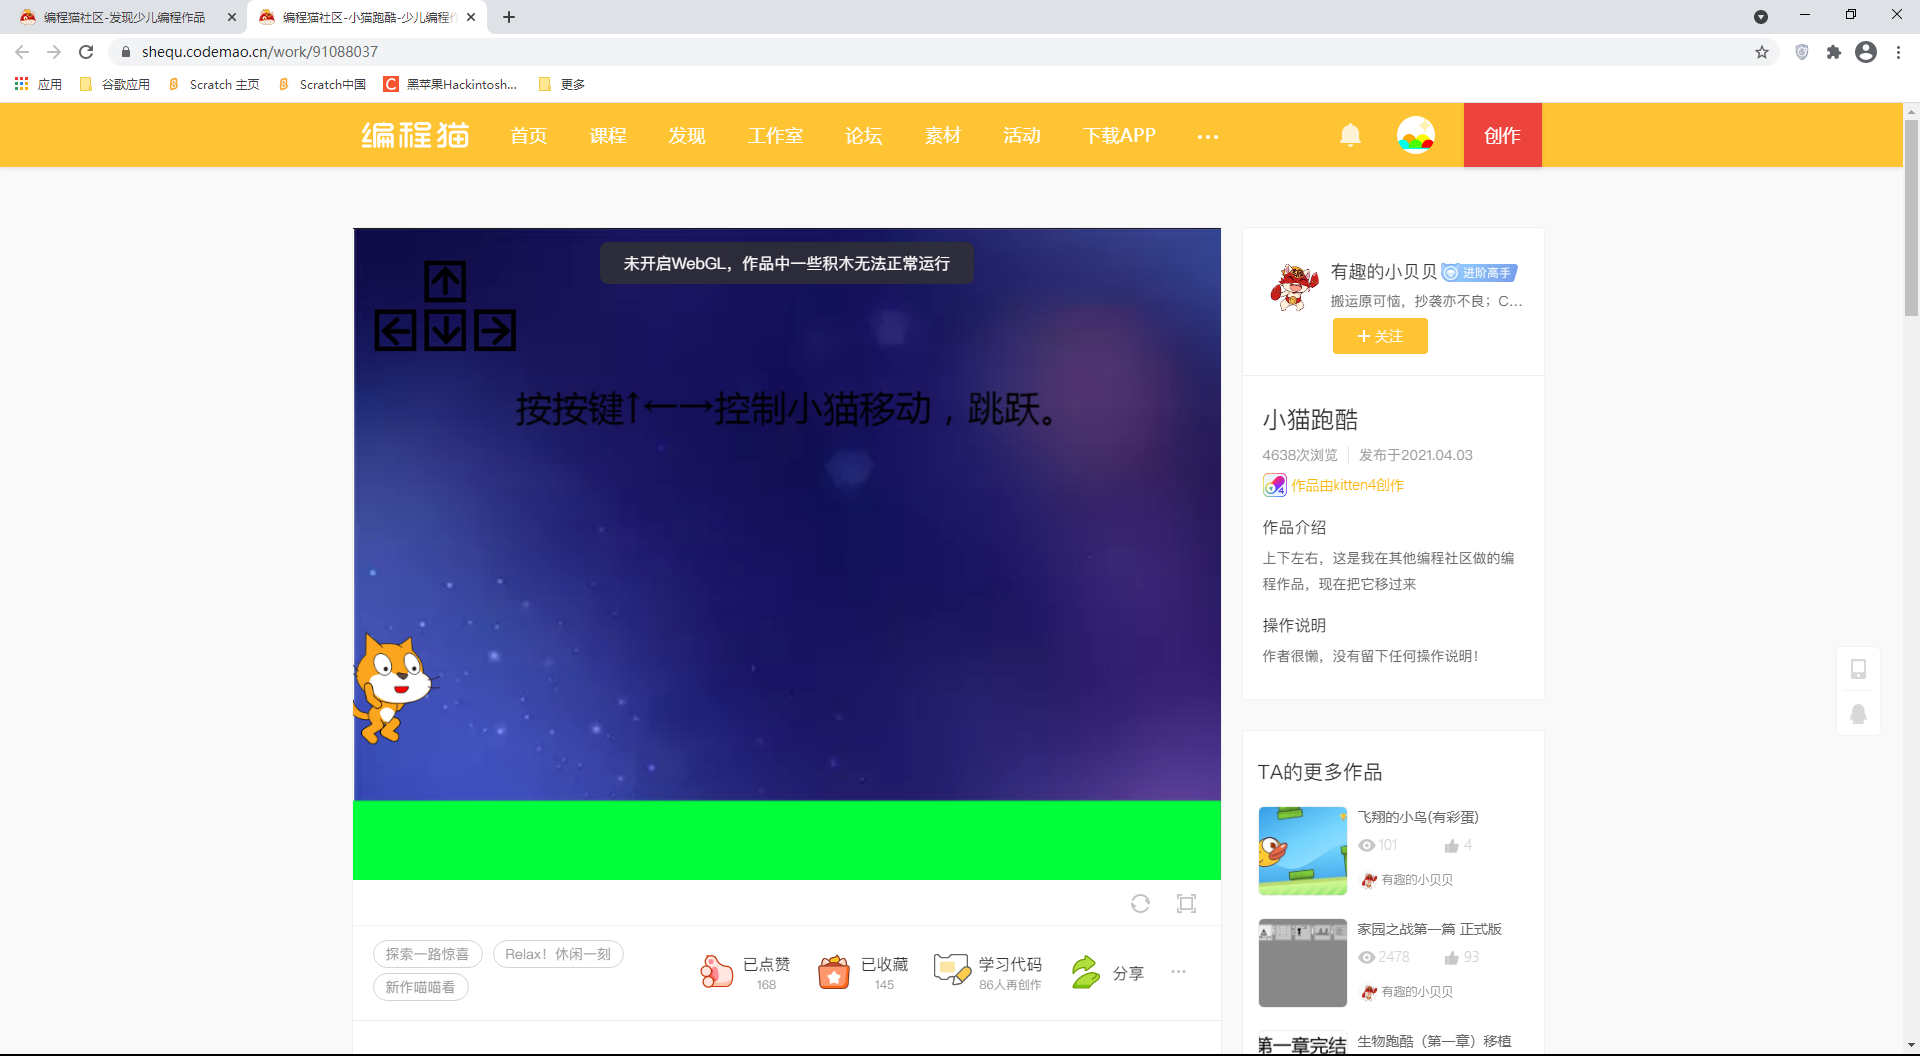Reload the current page
The height and width of the screenshot is (1056, 1920).
pos(86,52)
